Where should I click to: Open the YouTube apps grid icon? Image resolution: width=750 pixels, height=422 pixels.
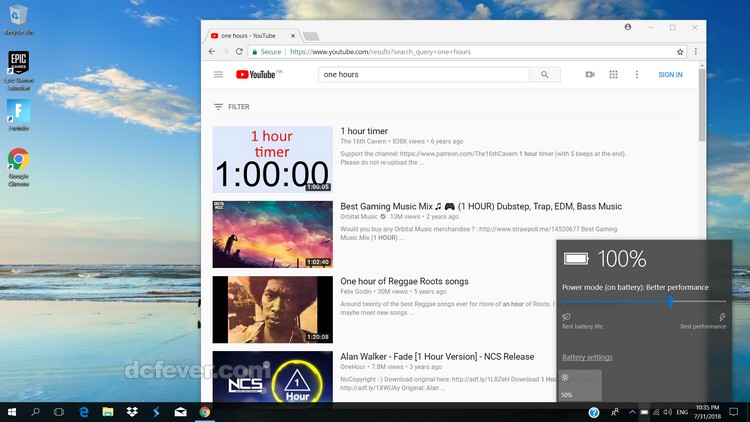click(x=613, y=74)
